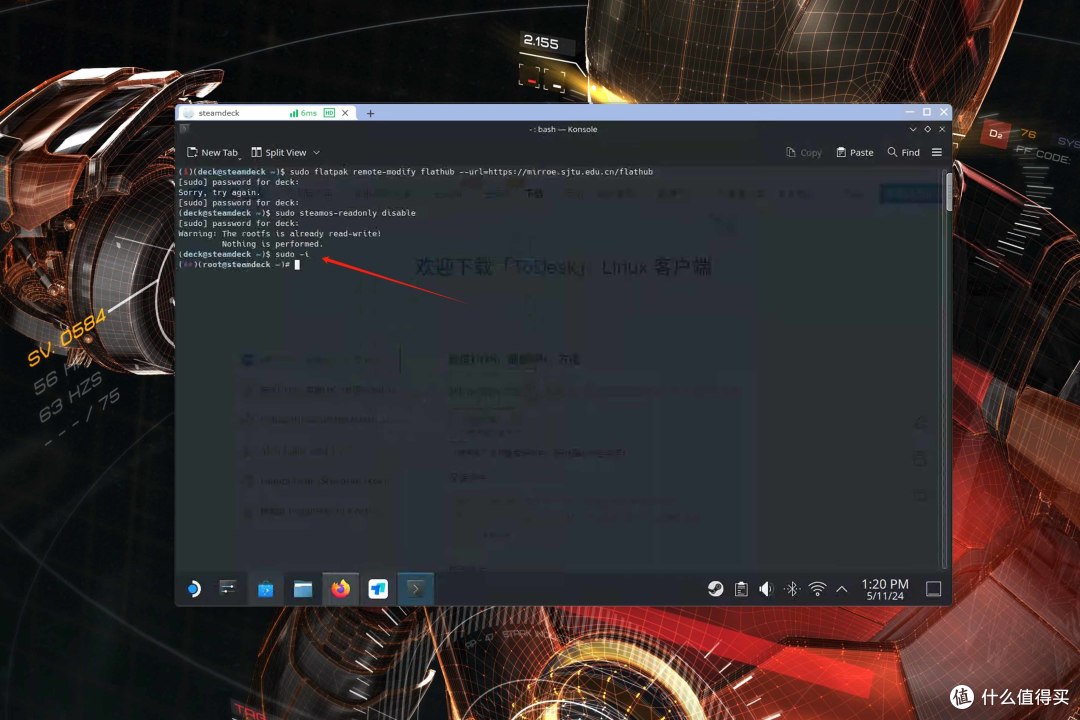The width and height of the screenshot is (1080, 720).
Task: Click the root@steamdeck prompt line
Action: click(239, 265)
